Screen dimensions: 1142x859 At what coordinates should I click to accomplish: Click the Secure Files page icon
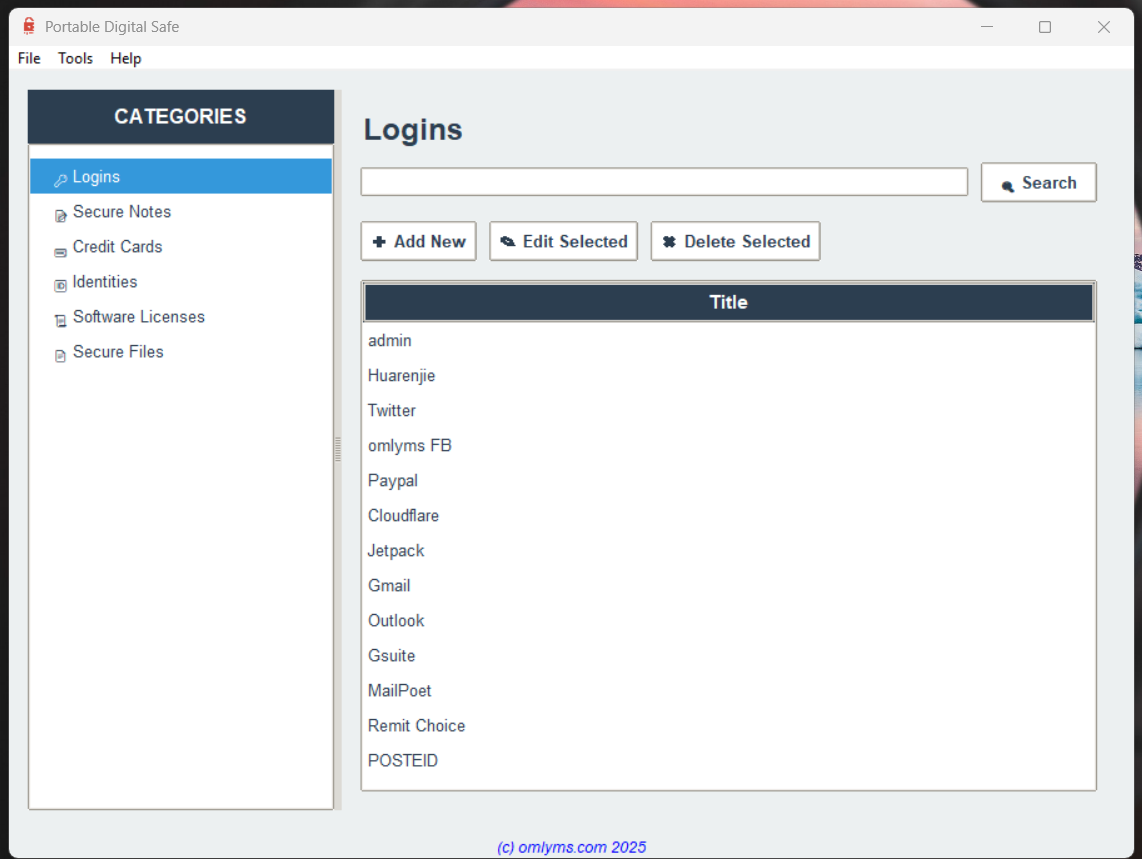pos(60,355)
